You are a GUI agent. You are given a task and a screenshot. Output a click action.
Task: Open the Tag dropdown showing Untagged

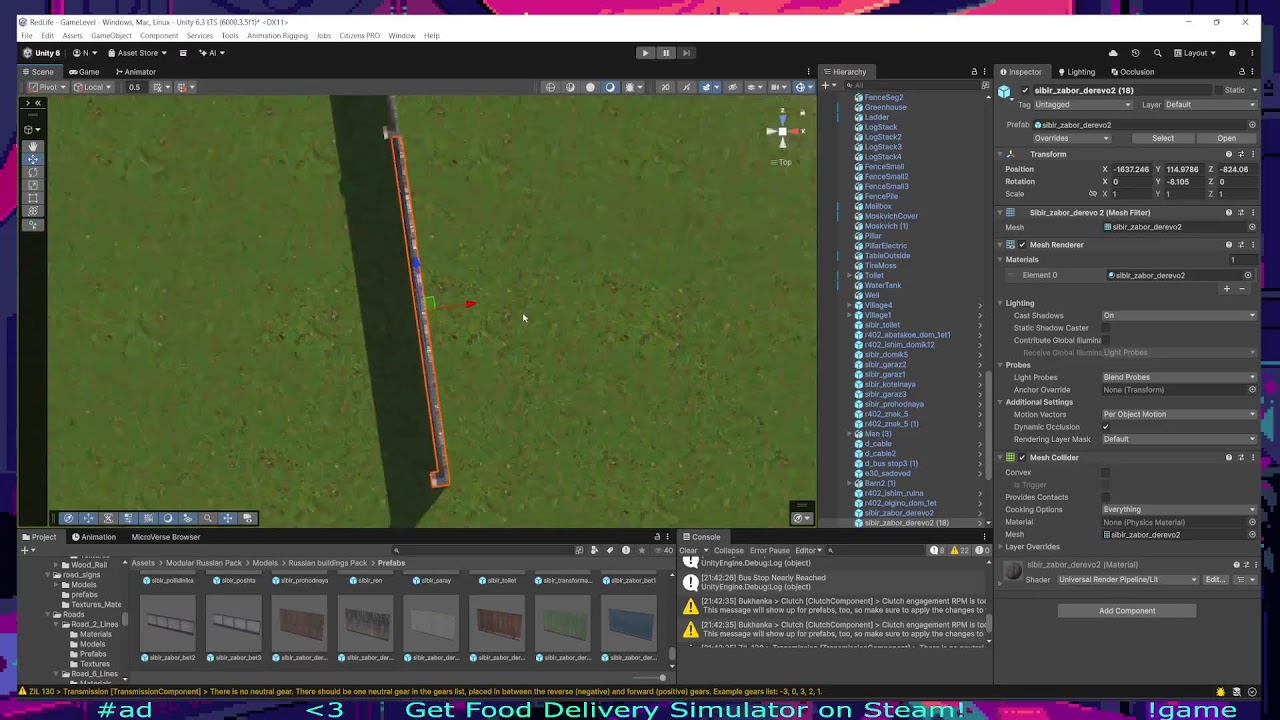coord(1082,105)
